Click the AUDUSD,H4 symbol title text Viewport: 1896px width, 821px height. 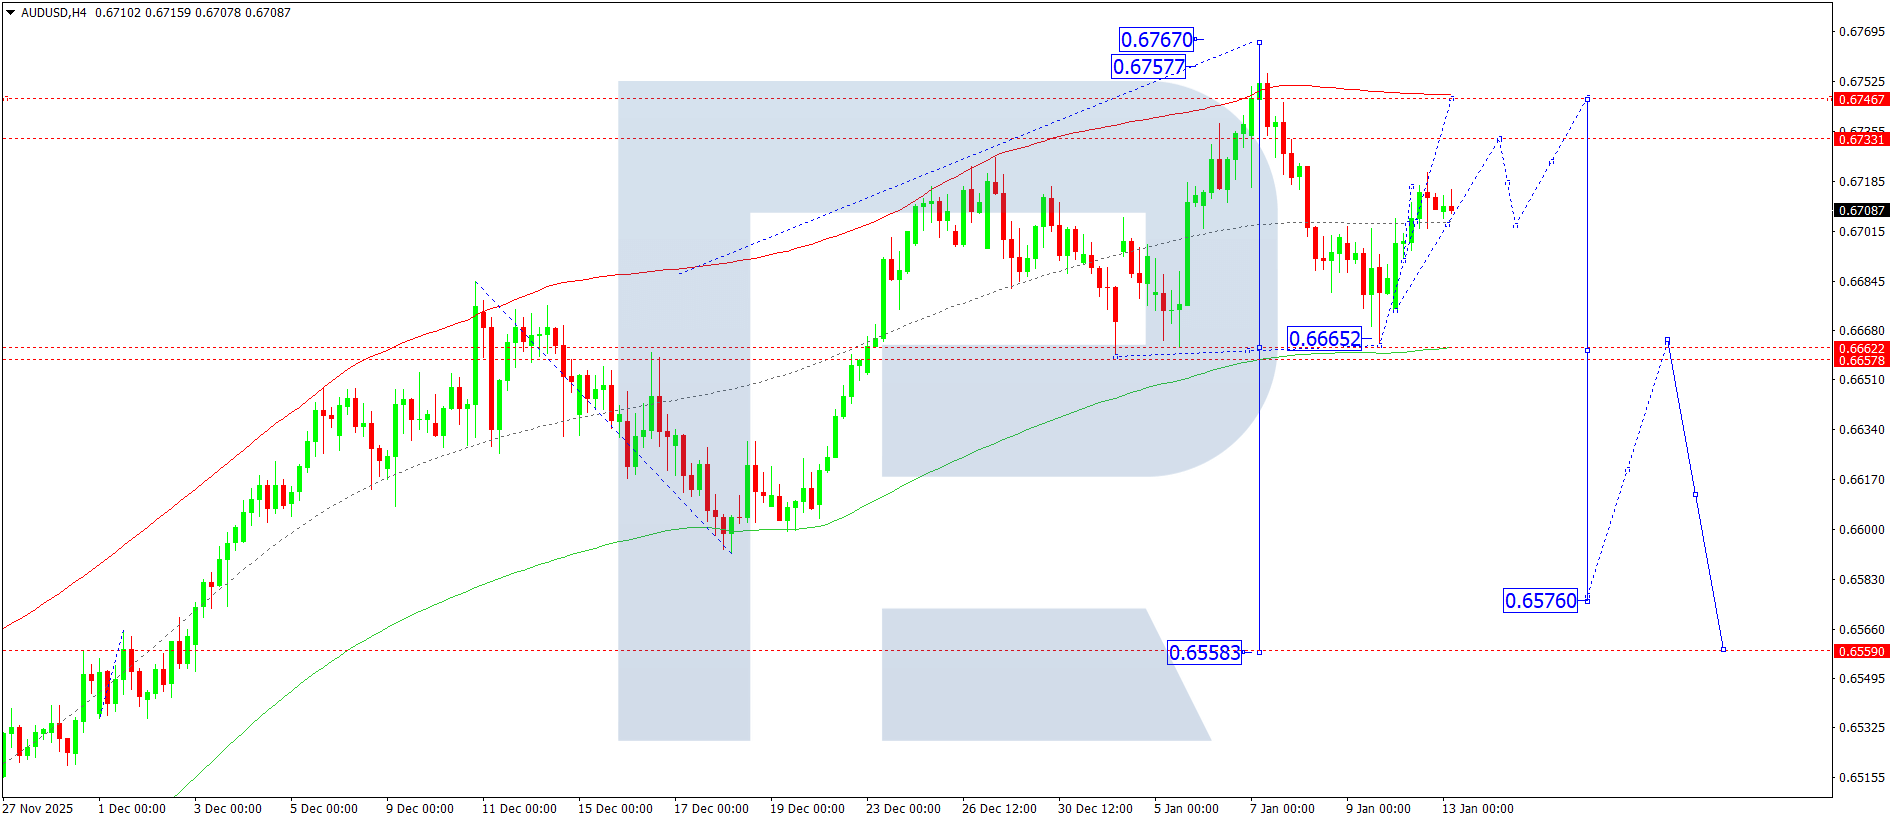coord(54,13)
